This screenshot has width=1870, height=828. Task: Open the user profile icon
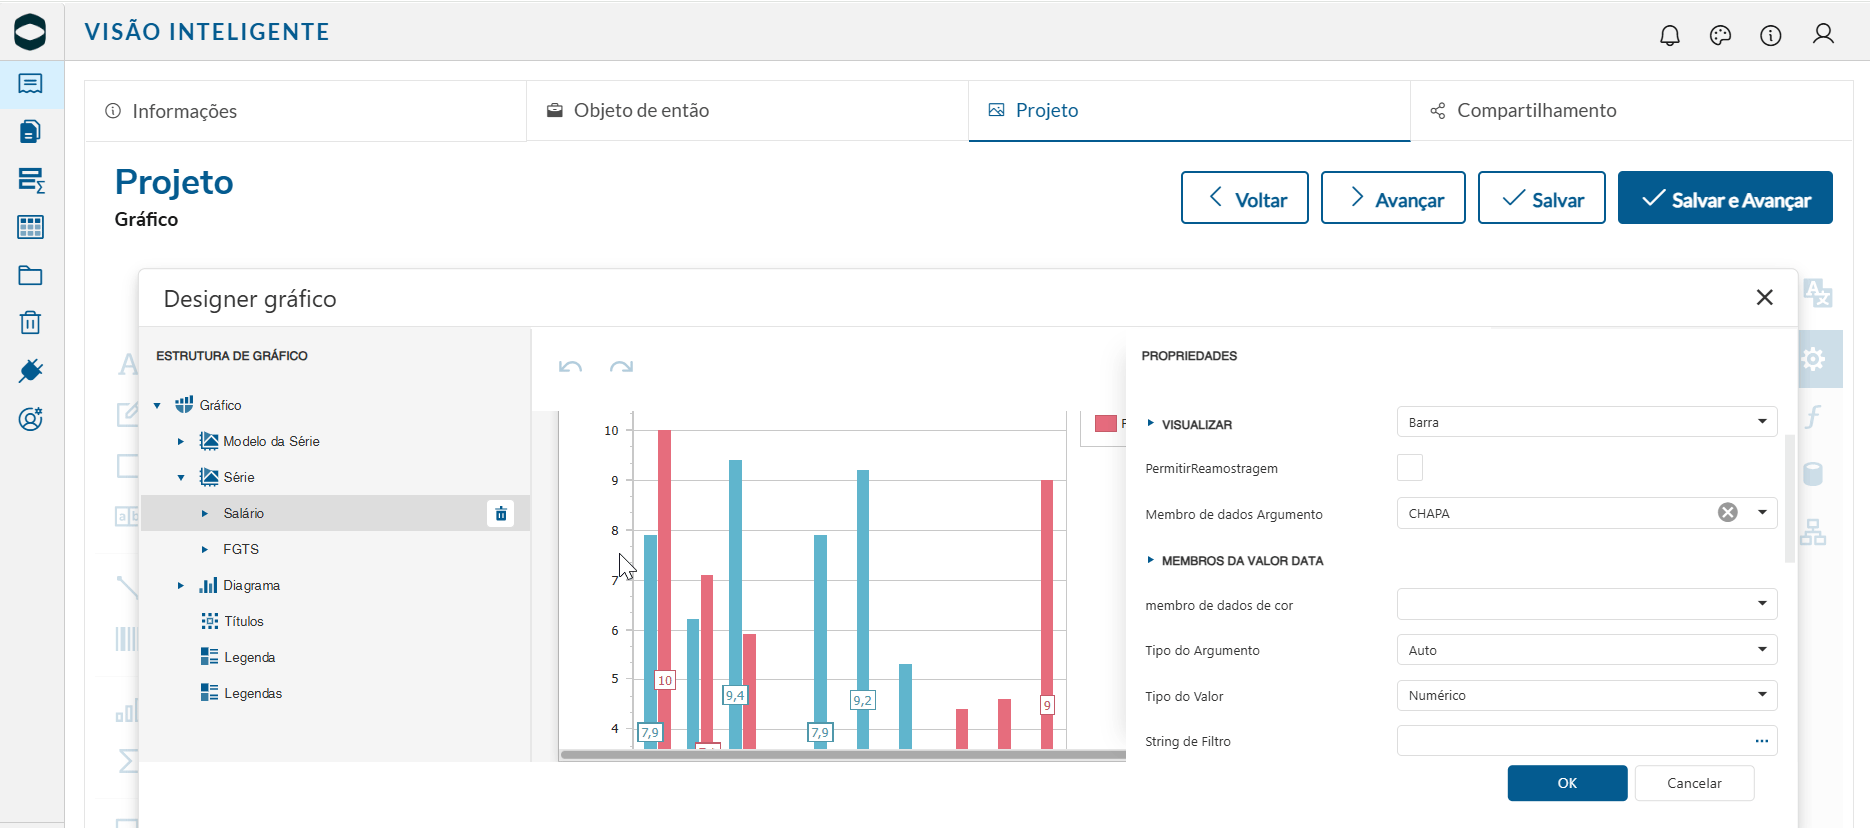coord(1823,34)
